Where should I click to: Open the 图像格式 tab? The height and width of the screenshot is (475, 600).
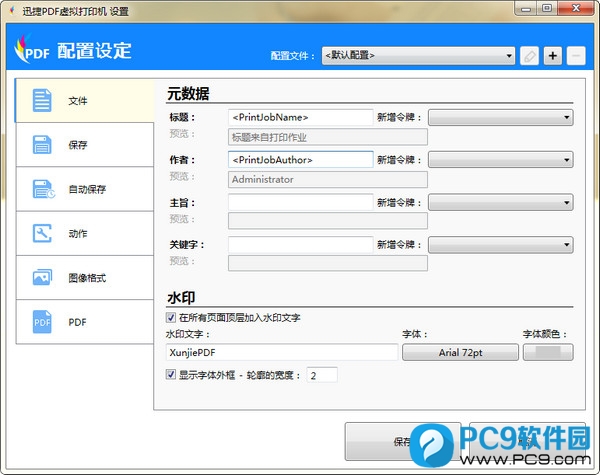pos(84,278)
